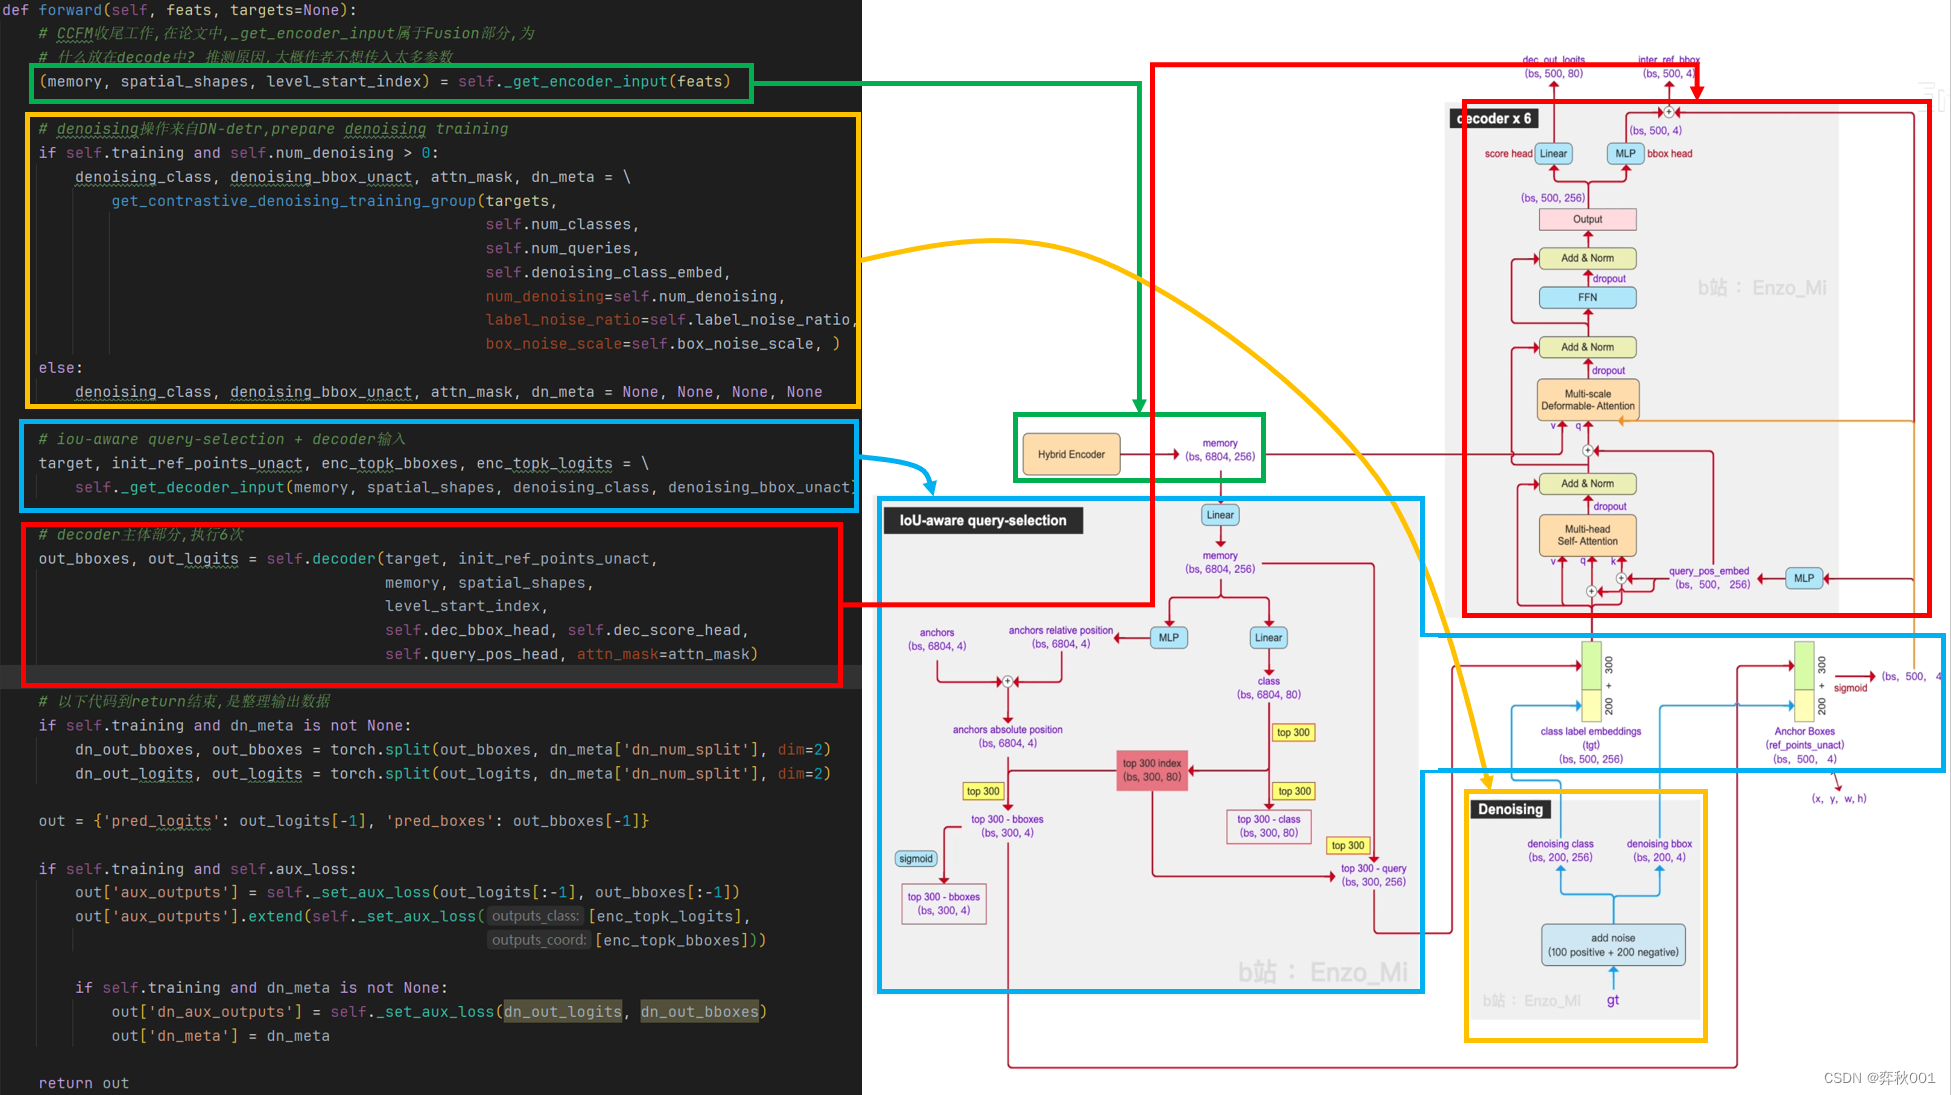Click the 'anchors absolute position' label
Image resolution: width=1951 pixels, height=1095 pixels.
pyautogui.click(x=1007, y=730)
